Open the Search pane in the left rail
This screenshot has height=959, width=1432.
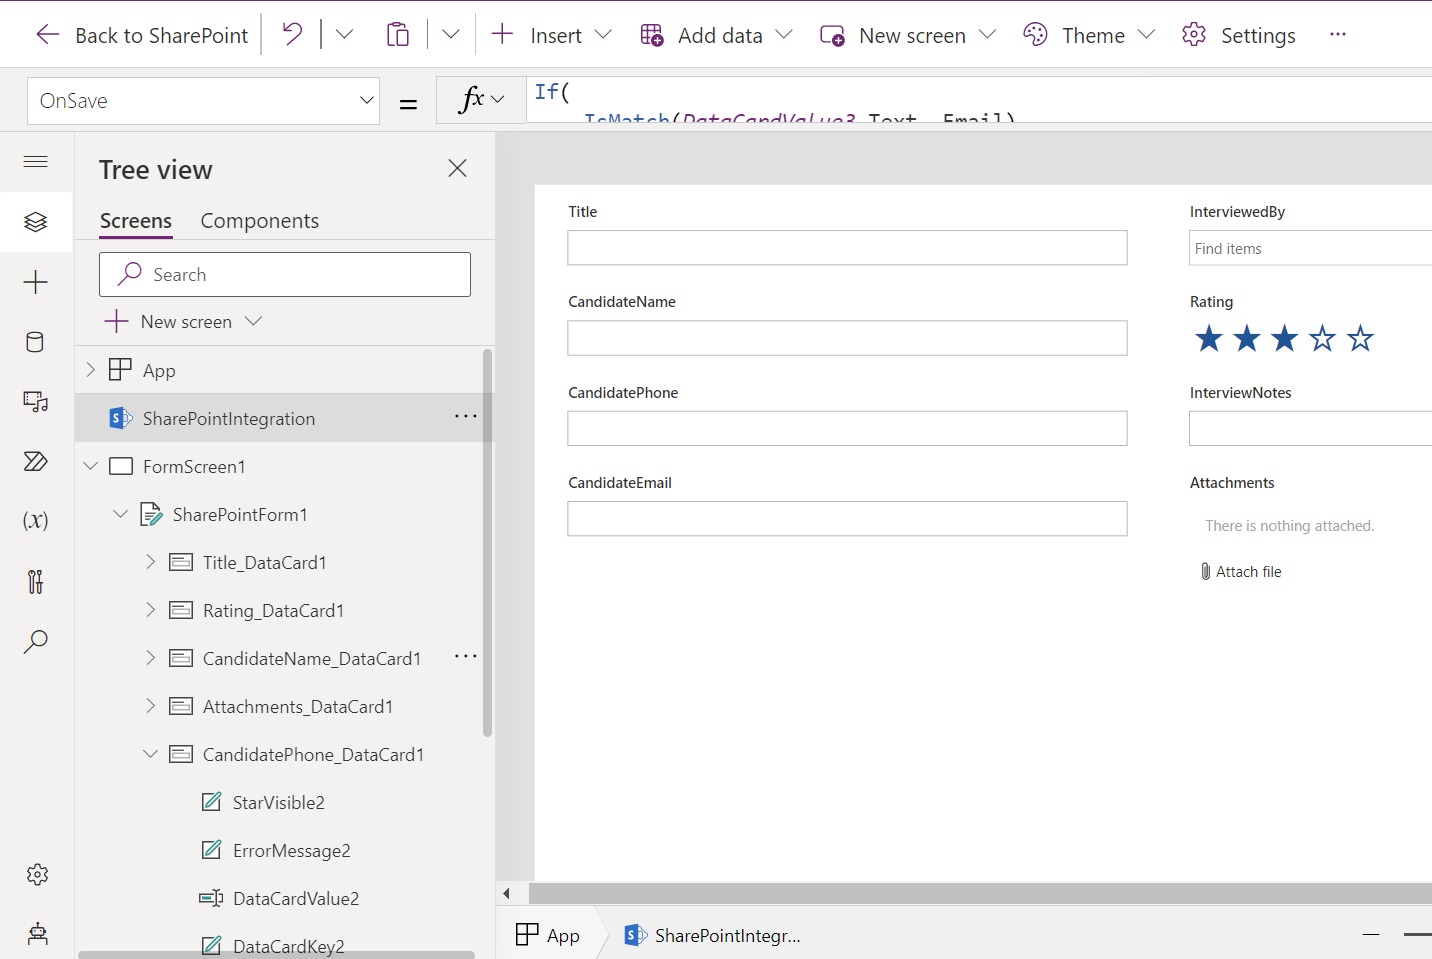35,642
